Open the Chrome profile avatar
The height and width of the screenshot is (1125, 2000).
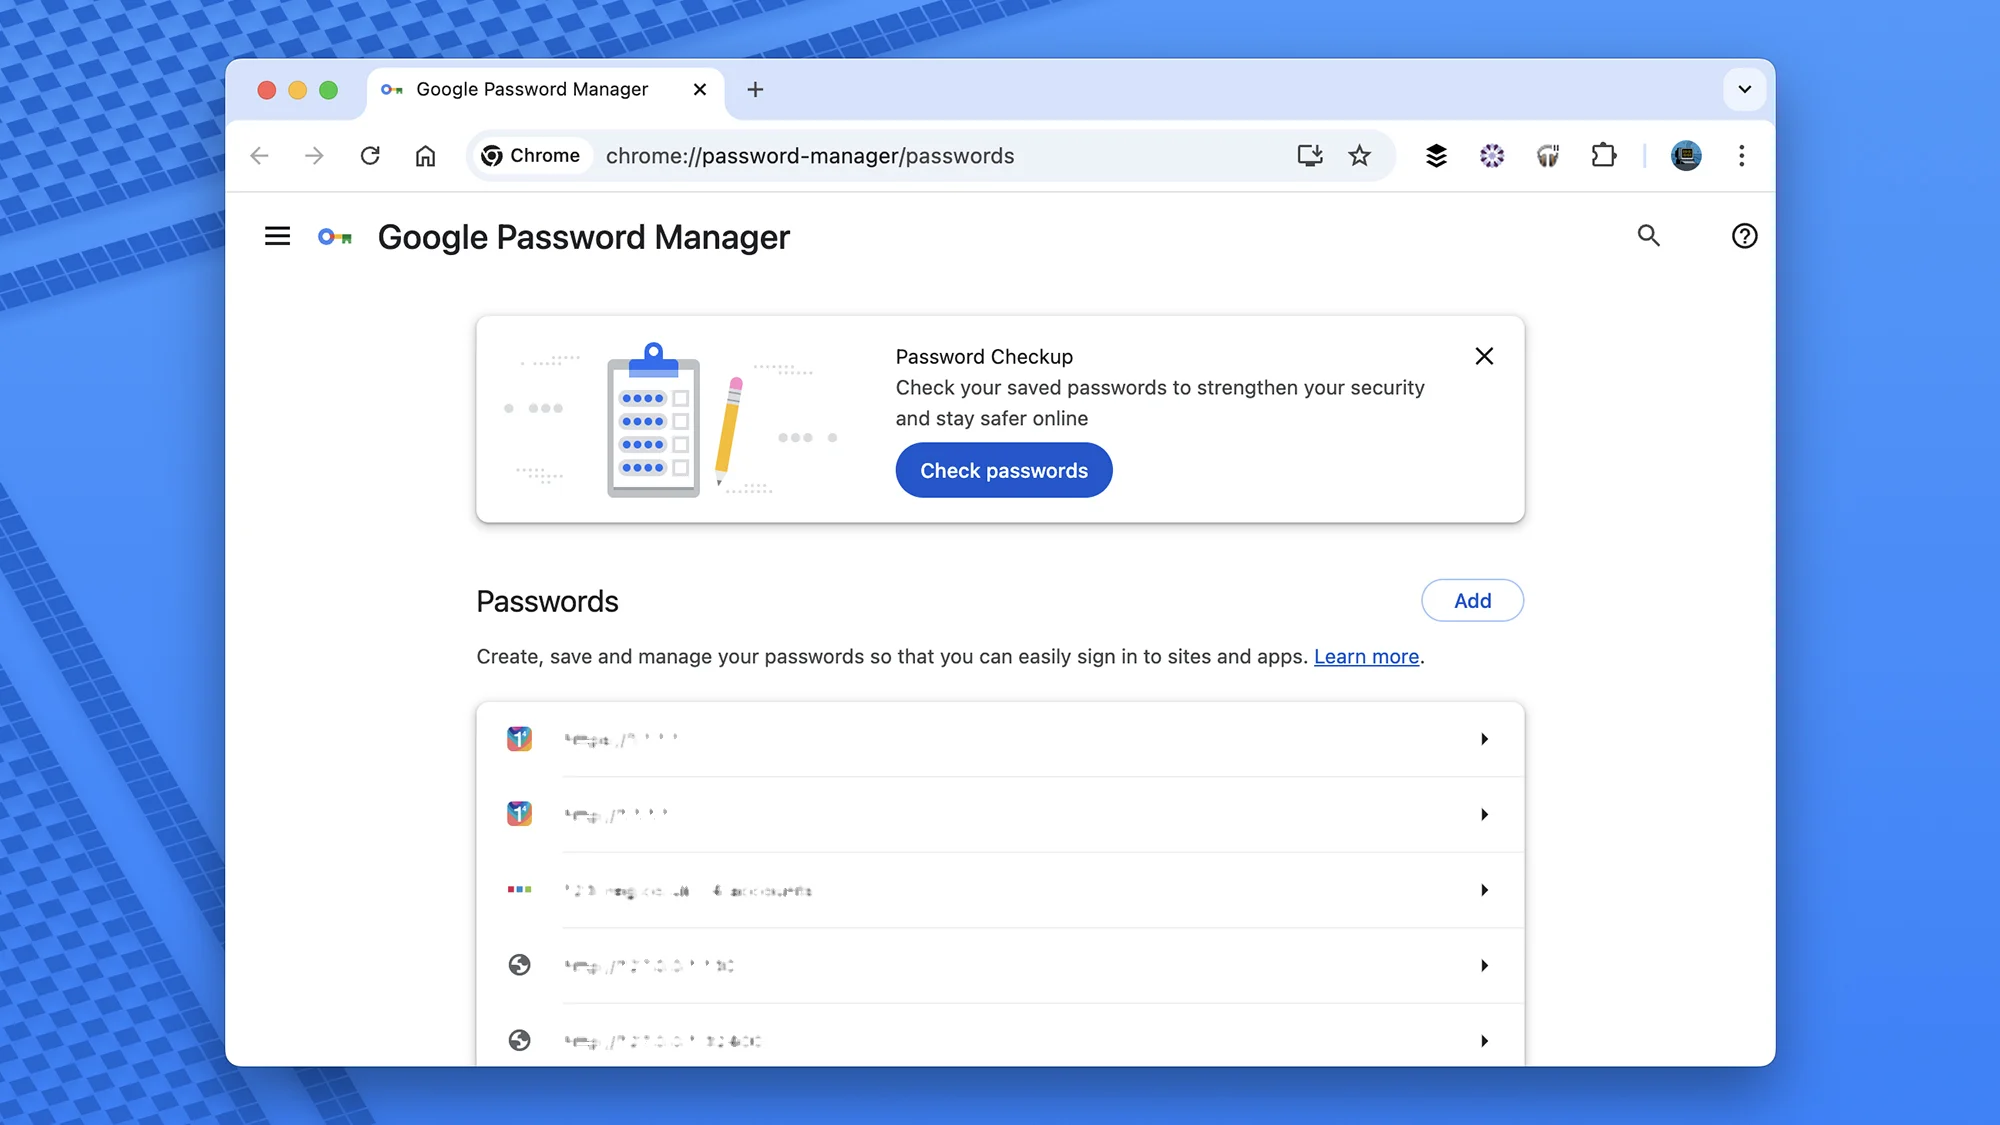[x=1686, y=156]
